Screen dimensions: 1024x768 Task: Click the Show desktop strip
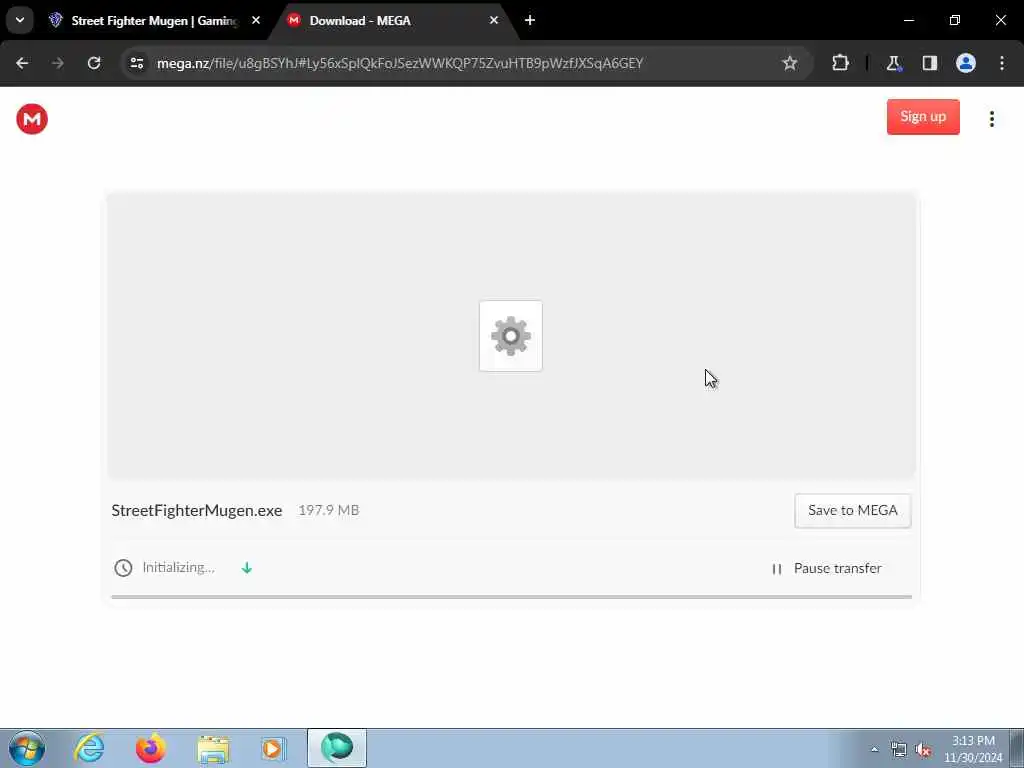[1017, 748]
